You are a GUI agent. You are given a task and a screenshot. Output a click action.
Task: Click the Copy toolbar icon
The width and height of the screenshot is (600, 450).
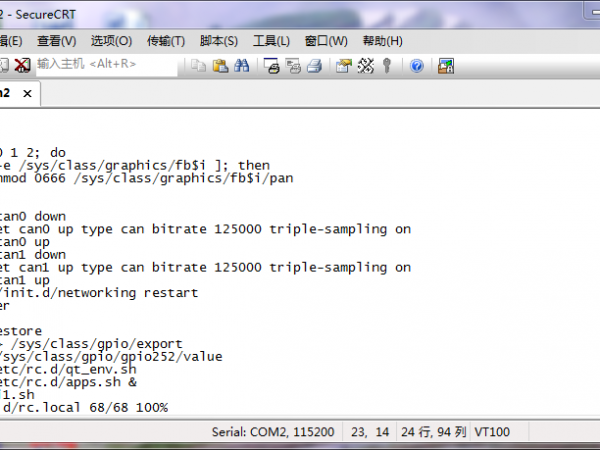(198, 65)
